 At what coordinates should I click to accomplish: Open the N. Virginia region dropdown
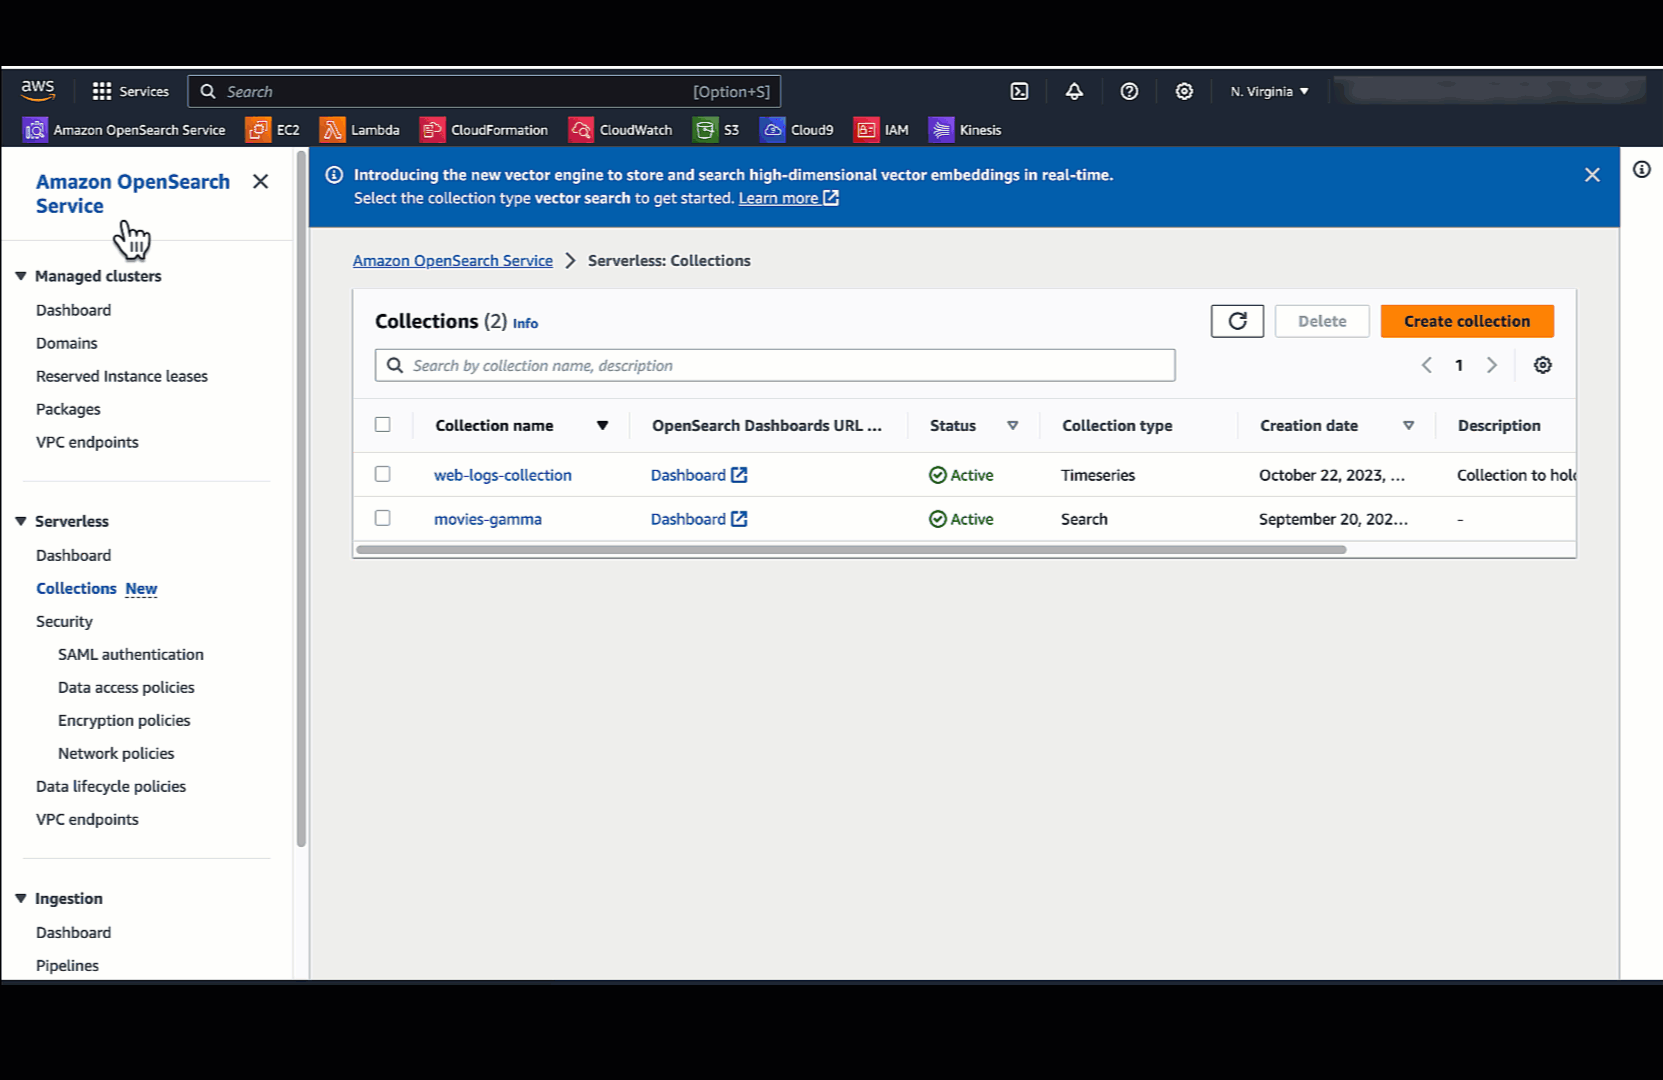[x=1269, y=91]
